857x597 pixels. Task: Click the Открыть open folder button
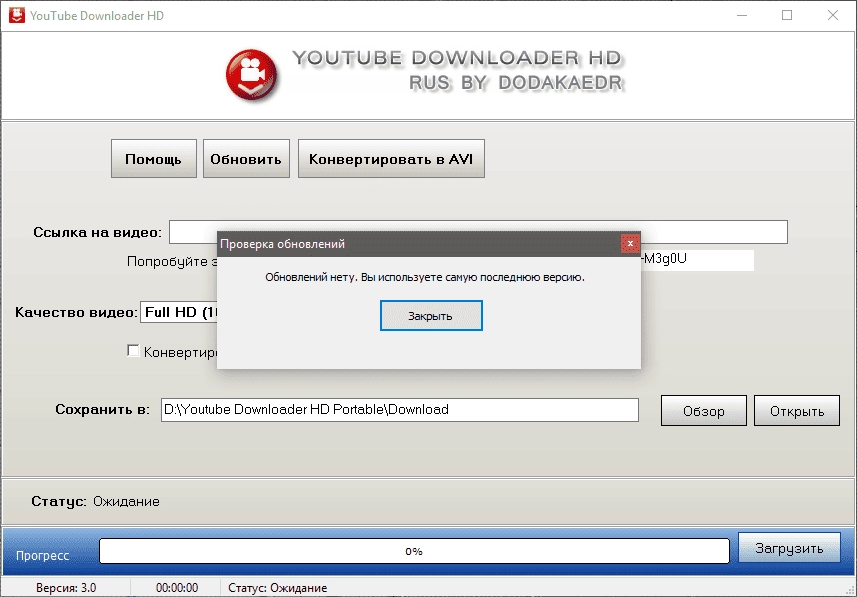(796, 411)
